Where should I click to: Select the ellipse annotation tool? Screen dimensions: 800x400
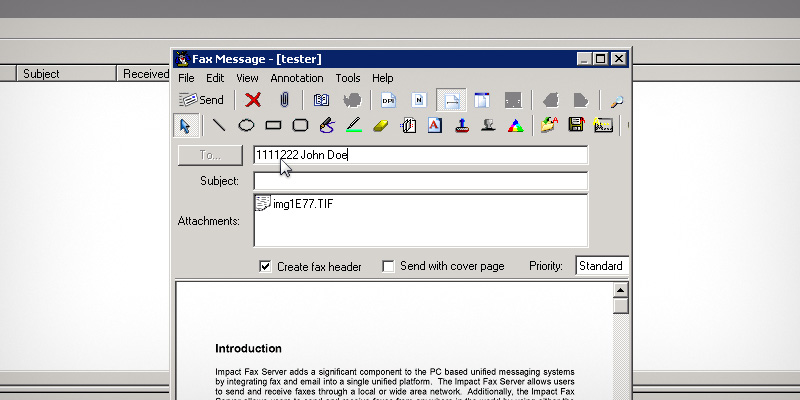(x=245, y=126)
